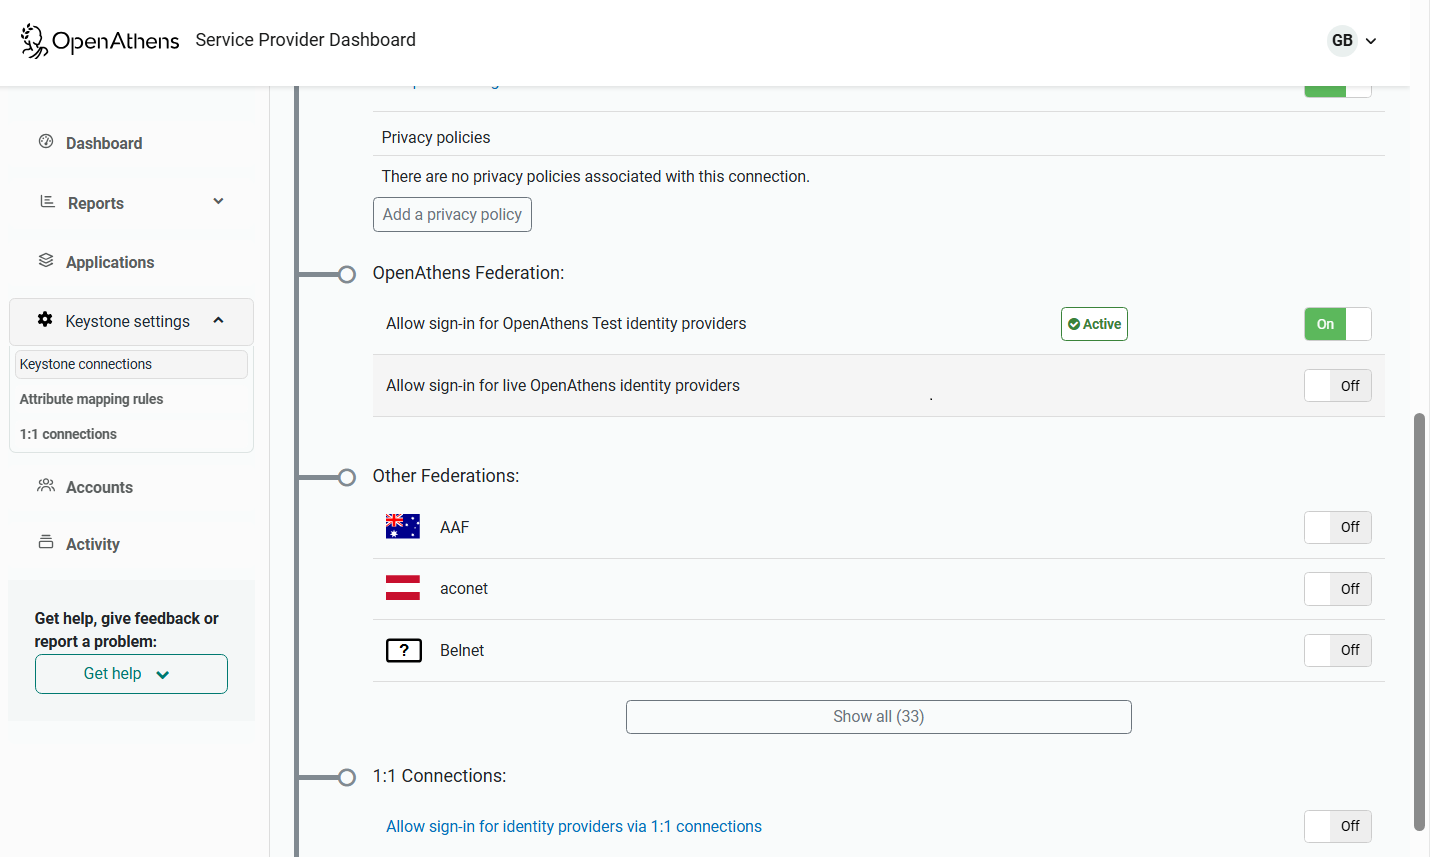This screenshot has height=857, width=1430.
Task: Open the Accounts section
Action: click(99, 487)
